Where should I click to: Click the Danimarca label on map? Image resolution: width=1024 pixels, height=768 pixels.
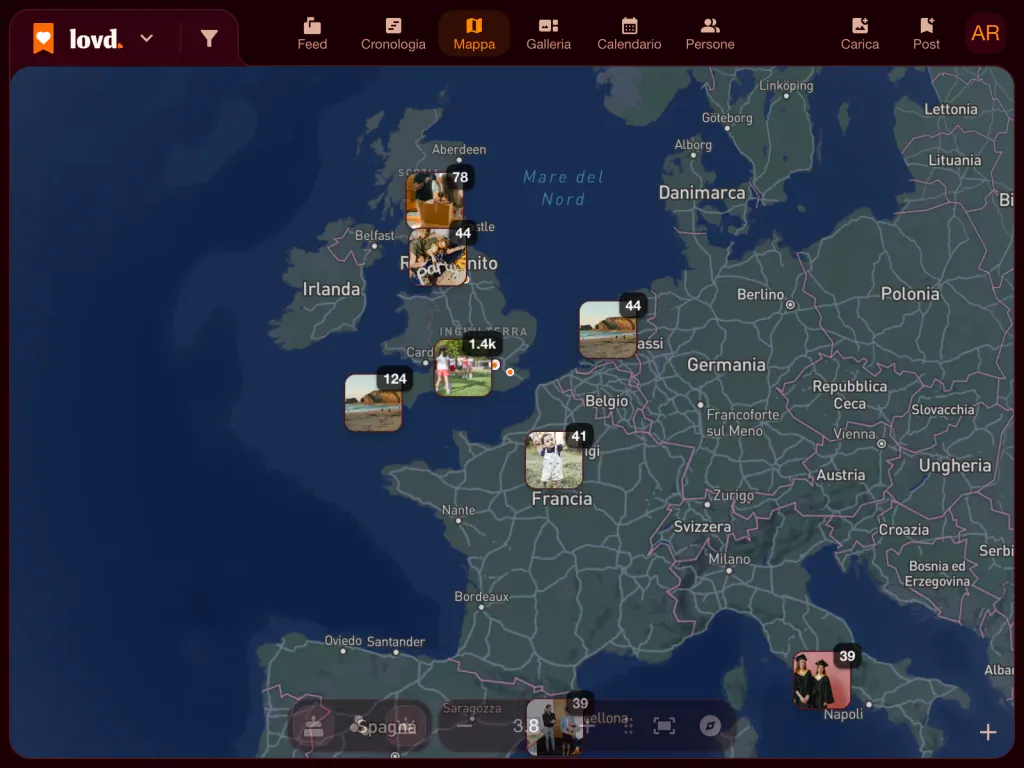click(x=701, y=193)
